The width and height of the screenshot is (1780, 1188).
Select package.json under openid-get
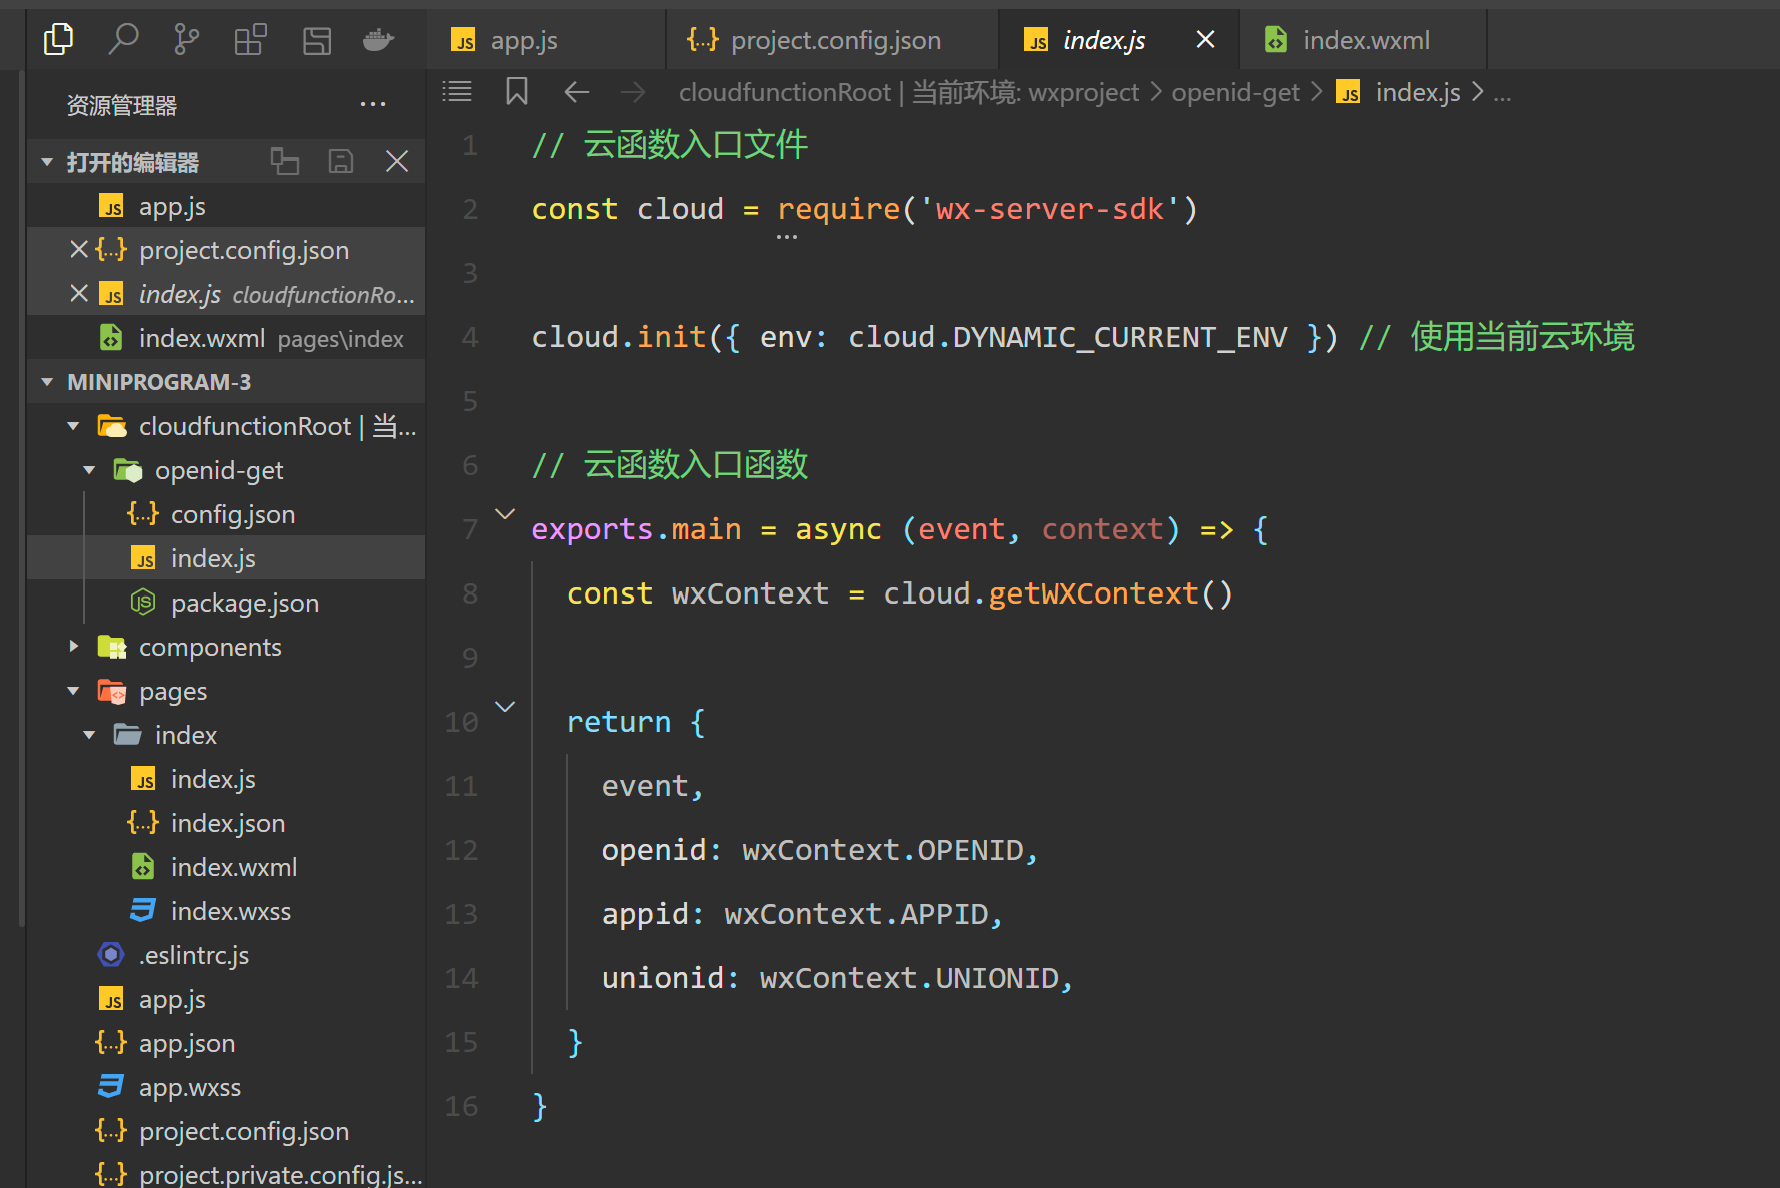245,602
